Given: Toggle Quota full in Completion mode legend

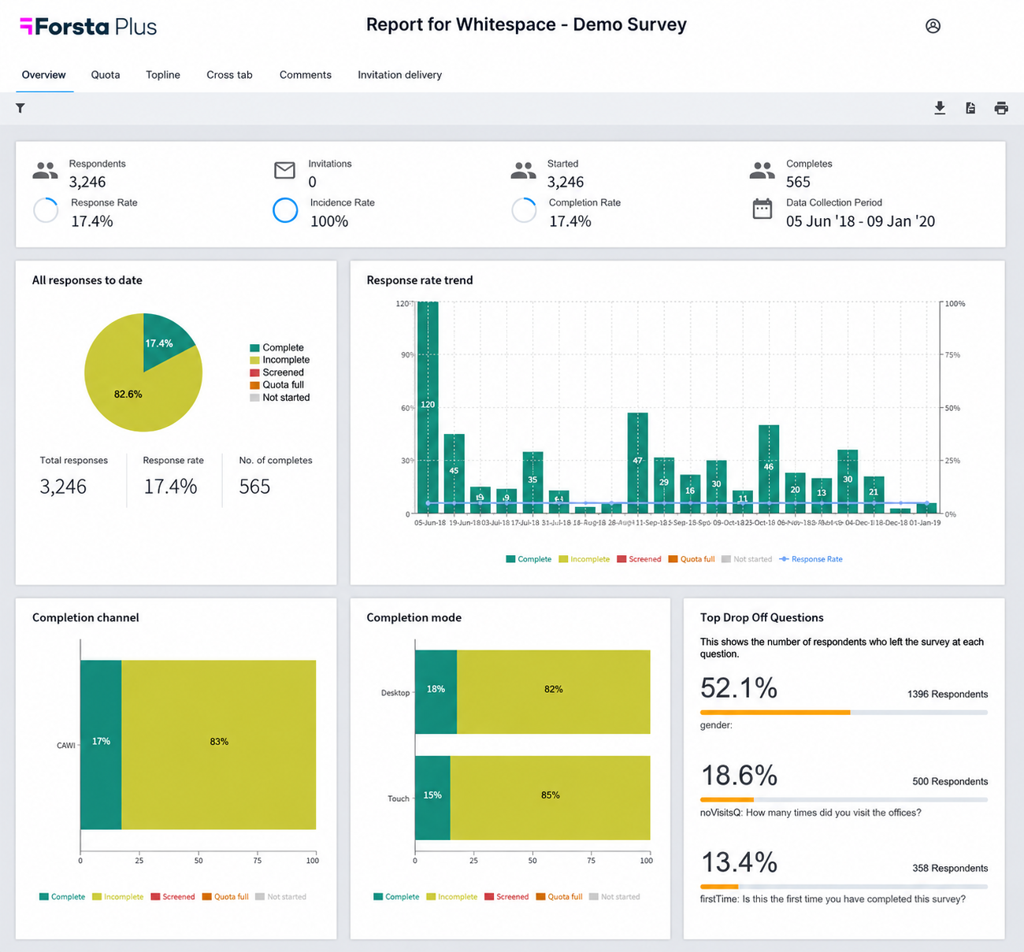Looking at the screenshot, I should click(x=559, y=896).
